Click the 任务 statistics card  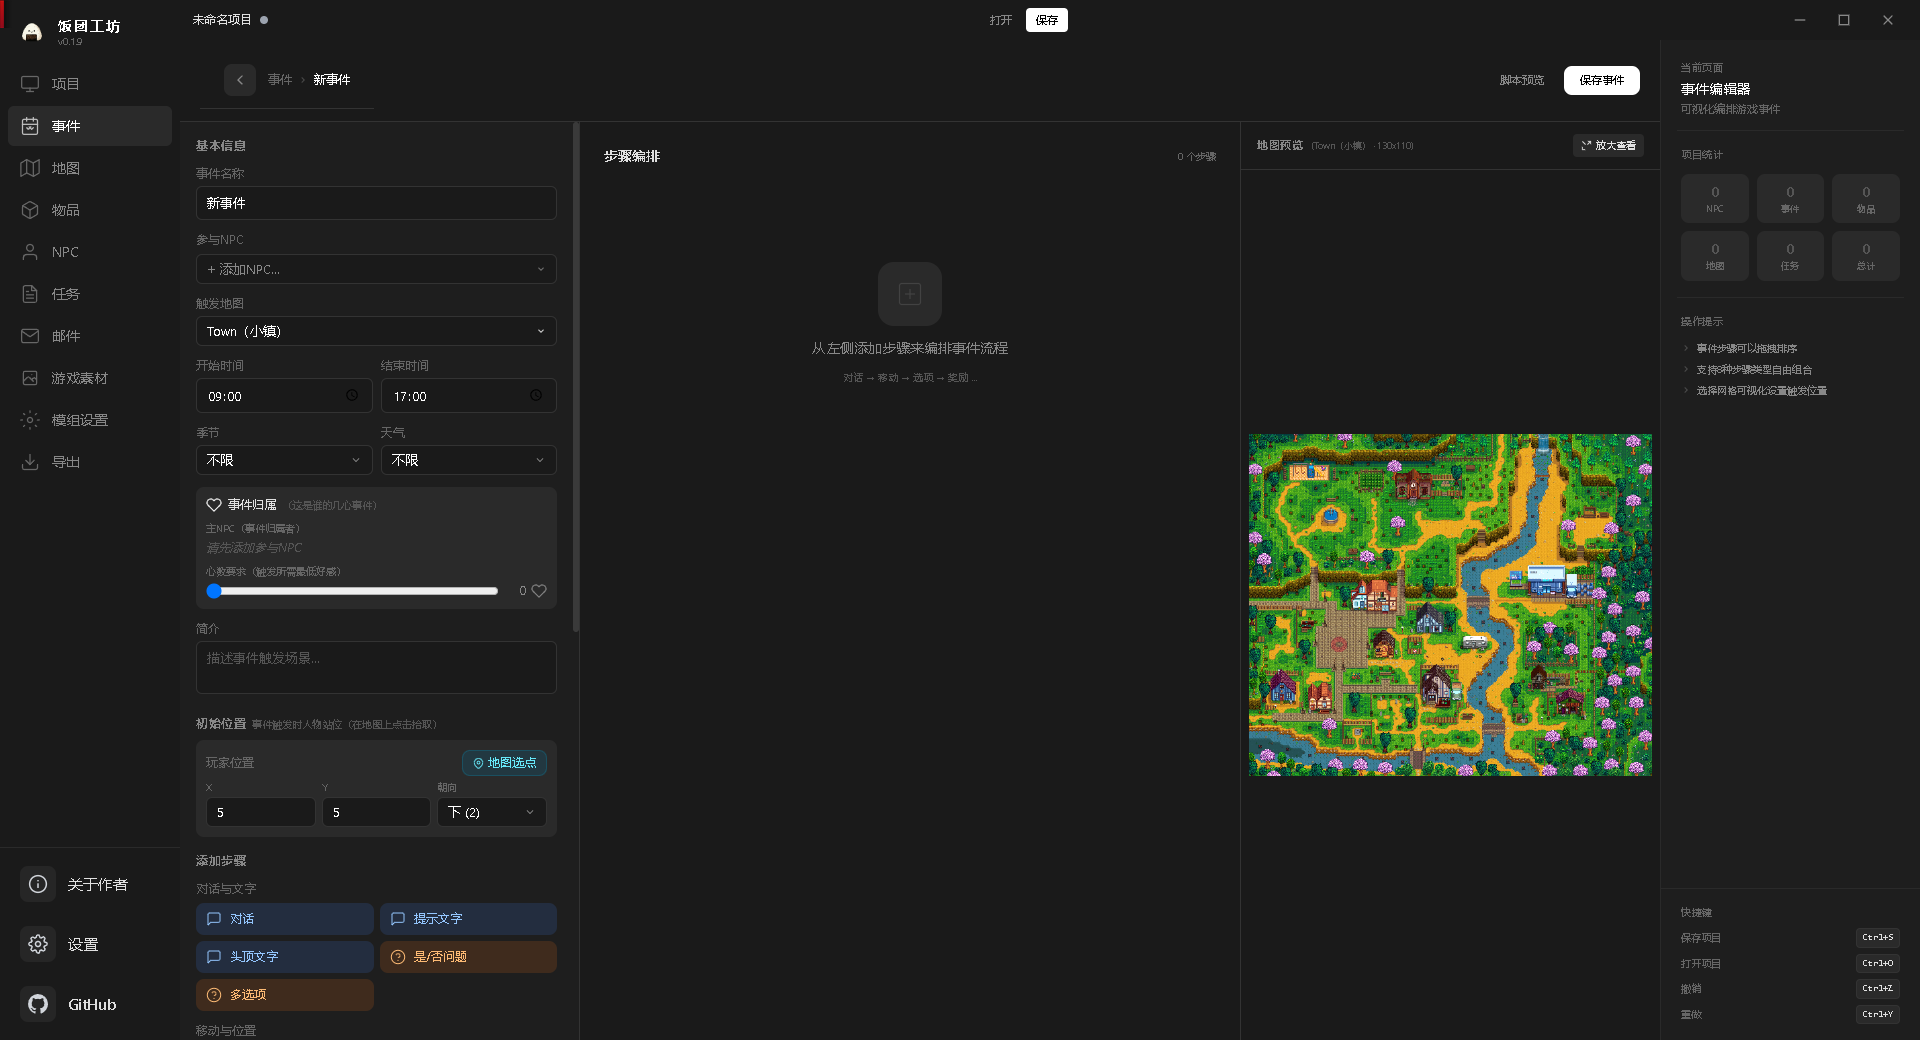click(x=1790, y=256)
